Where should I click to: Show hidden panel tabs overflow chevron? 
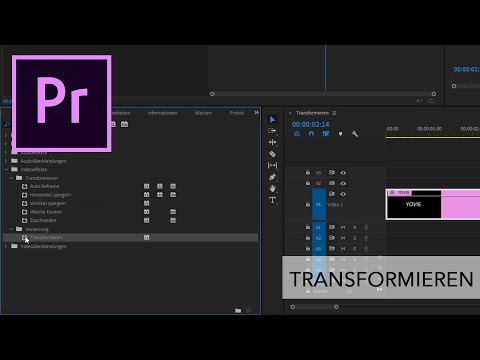coord(256,113)
